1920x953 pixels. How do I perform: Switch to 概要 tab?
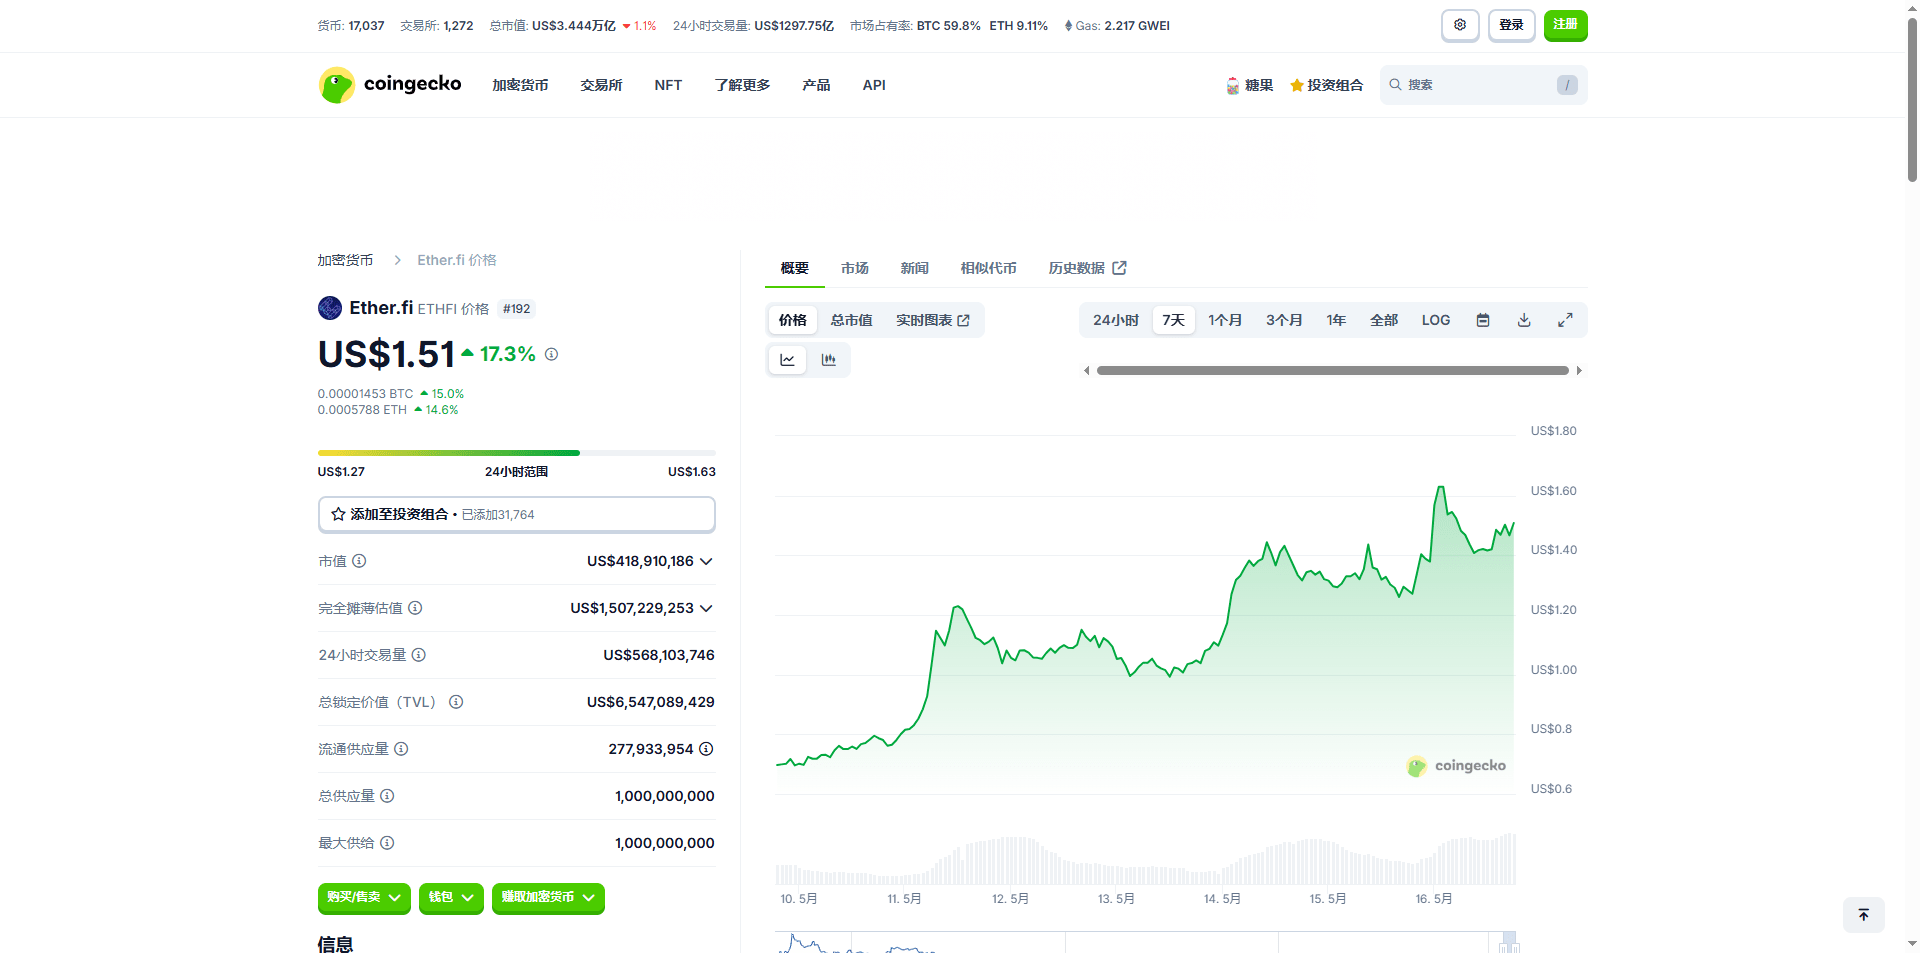tap(795, 268)
